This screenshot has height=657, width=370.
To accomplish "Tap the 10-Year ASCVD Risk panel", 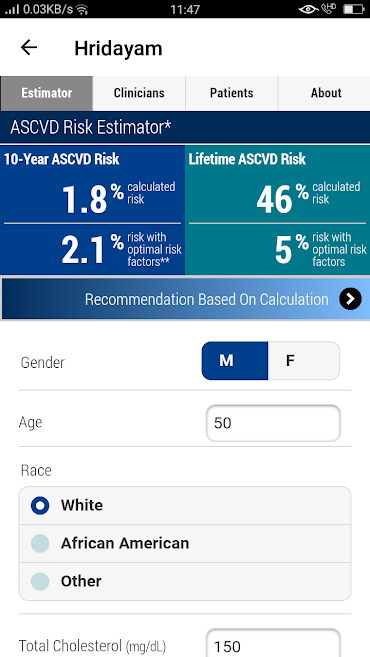I will (92, 210).
